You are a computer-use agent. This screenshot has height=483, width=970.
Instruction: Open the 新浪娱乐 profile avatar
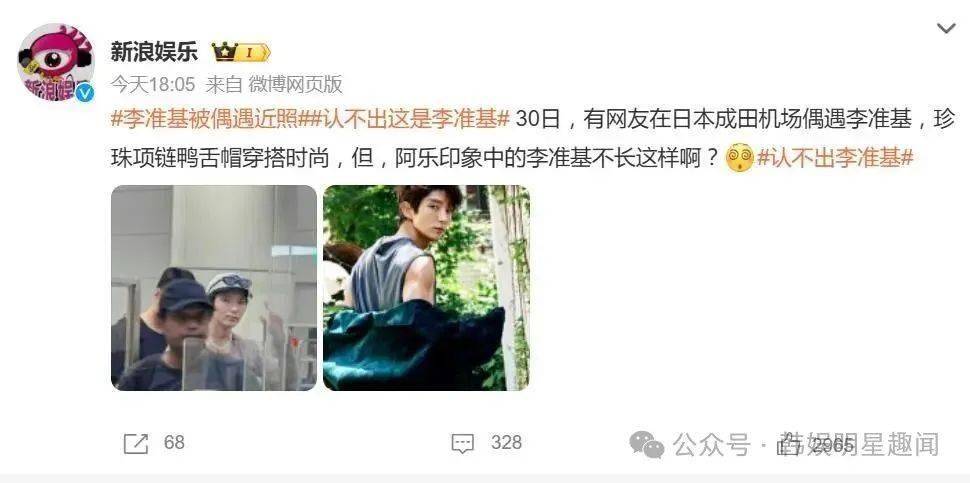tap(56, 62)
